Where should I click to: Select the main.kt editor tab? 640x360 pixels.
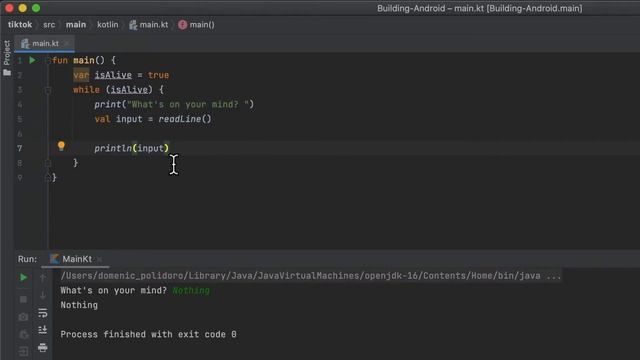(45, 43)
